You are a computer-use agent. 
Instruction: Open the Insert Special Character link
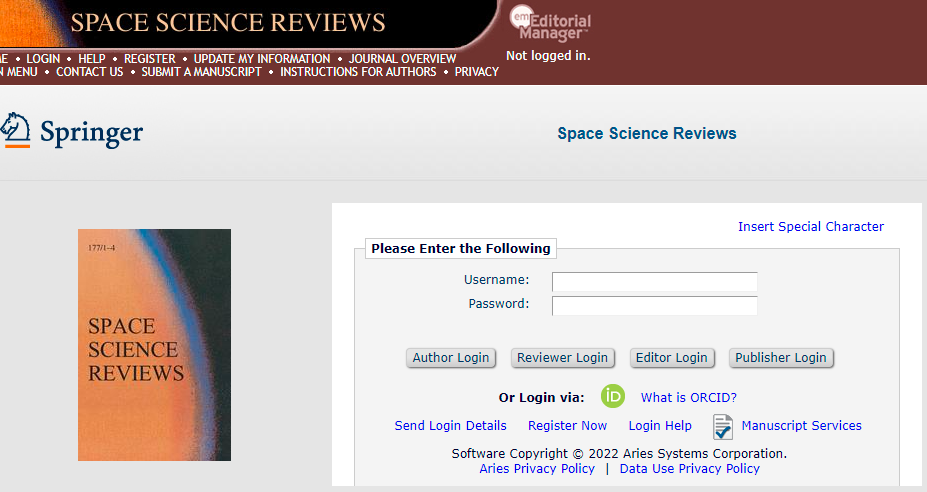click(810, 227)
